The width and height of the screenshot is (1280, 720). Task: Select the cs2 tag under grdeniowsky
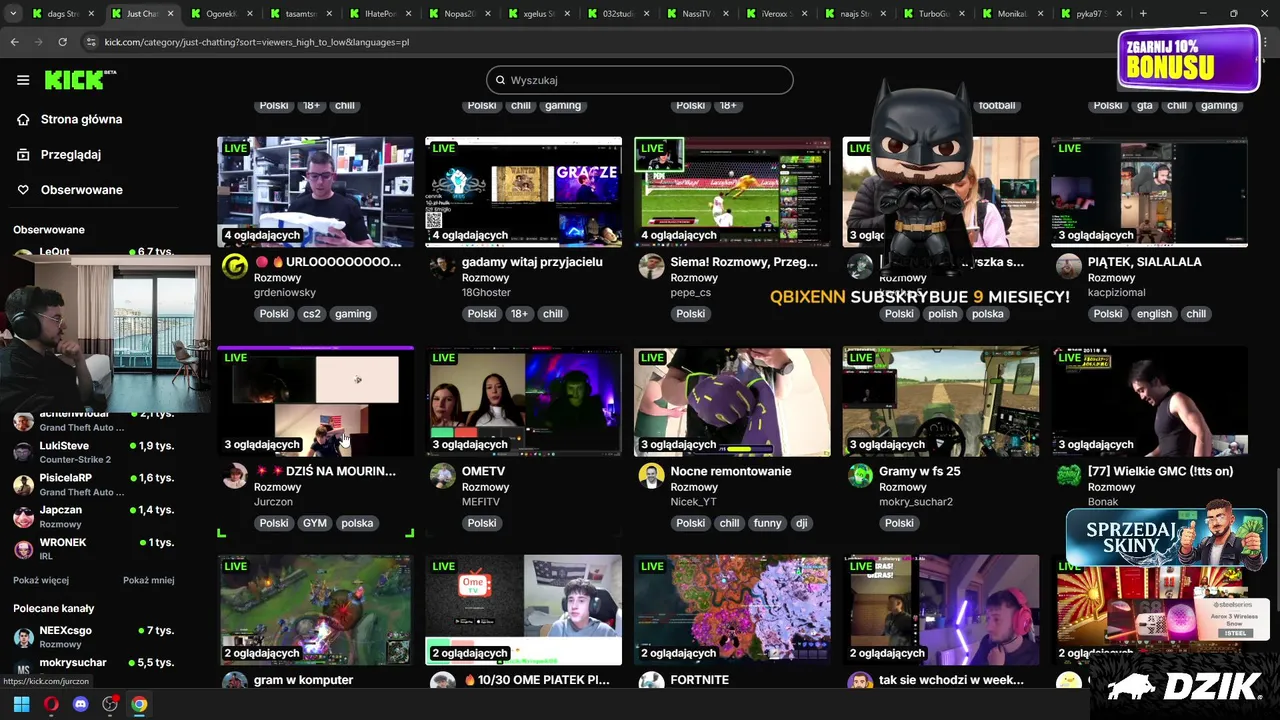(x=311, y=313)
